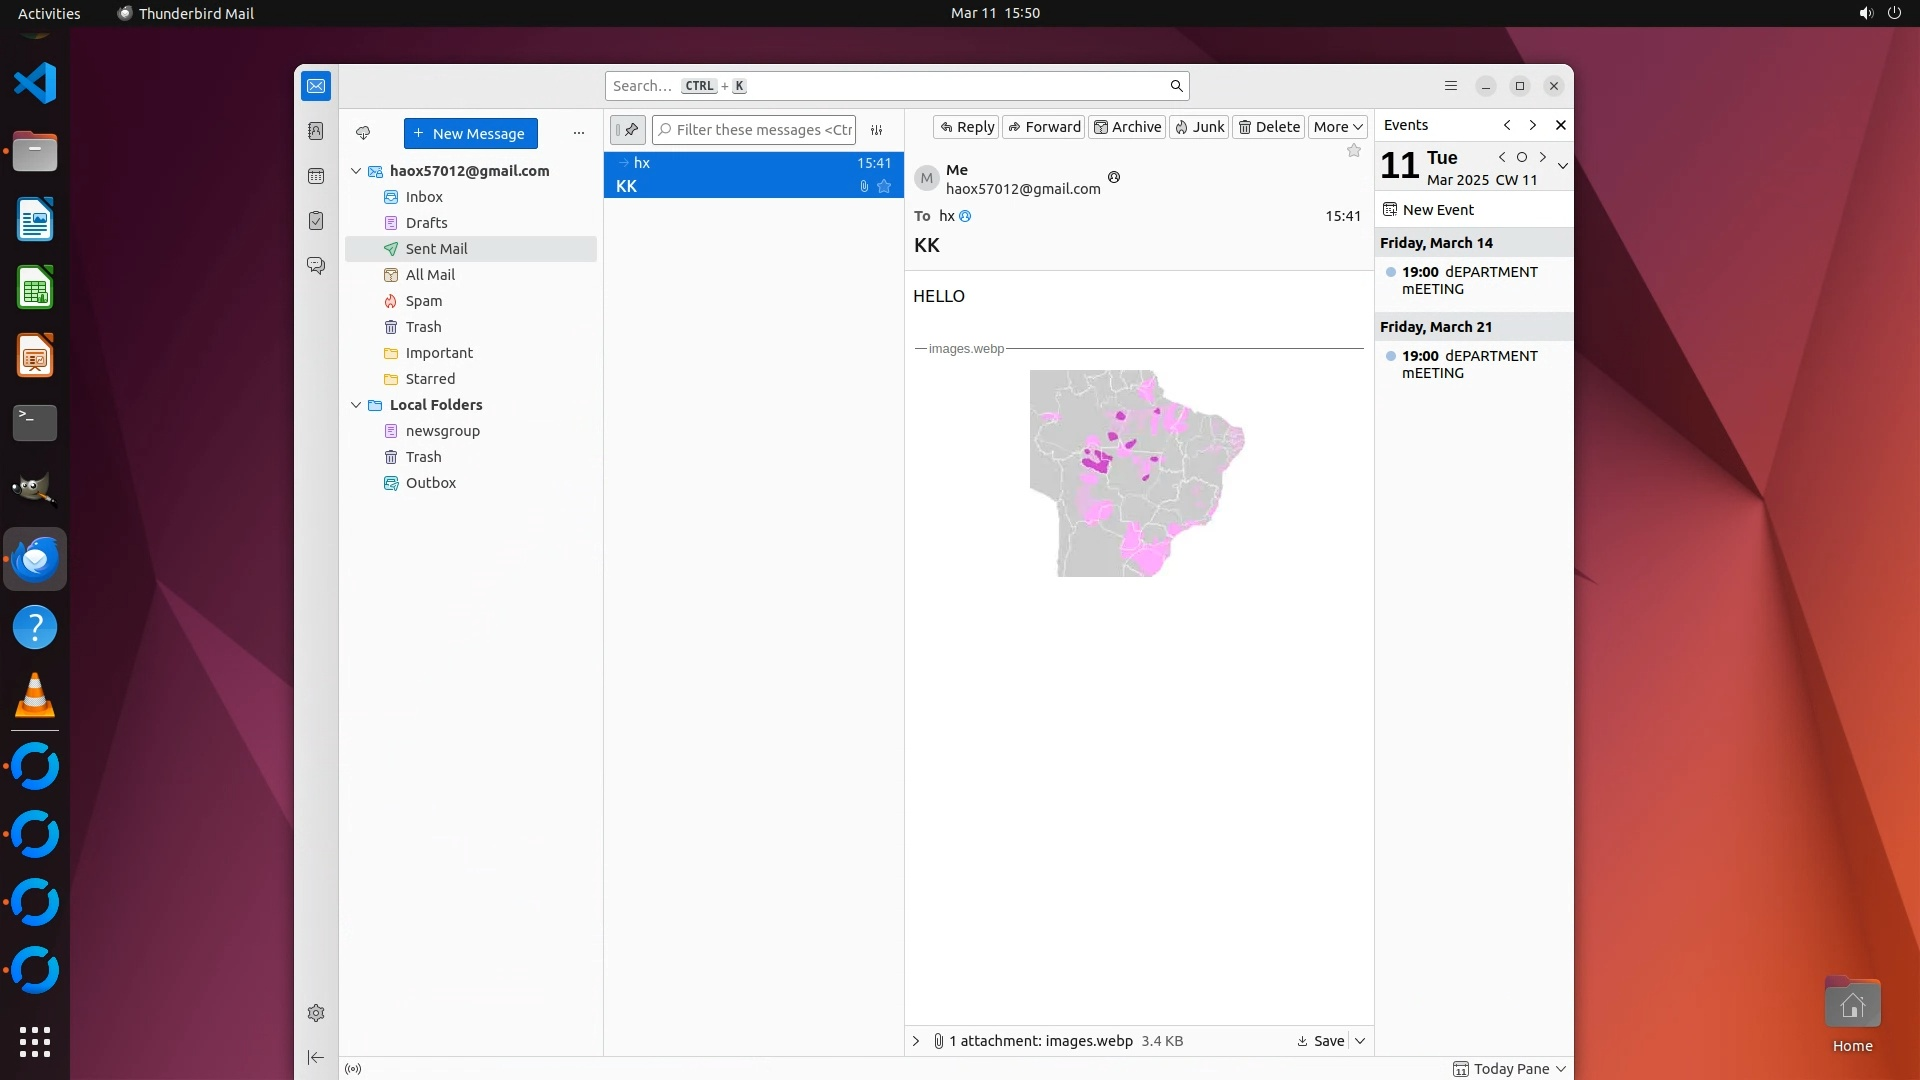Select the Inbox folder
1920x1080 pixels.
pyautogui.click(x=424, y=197)
